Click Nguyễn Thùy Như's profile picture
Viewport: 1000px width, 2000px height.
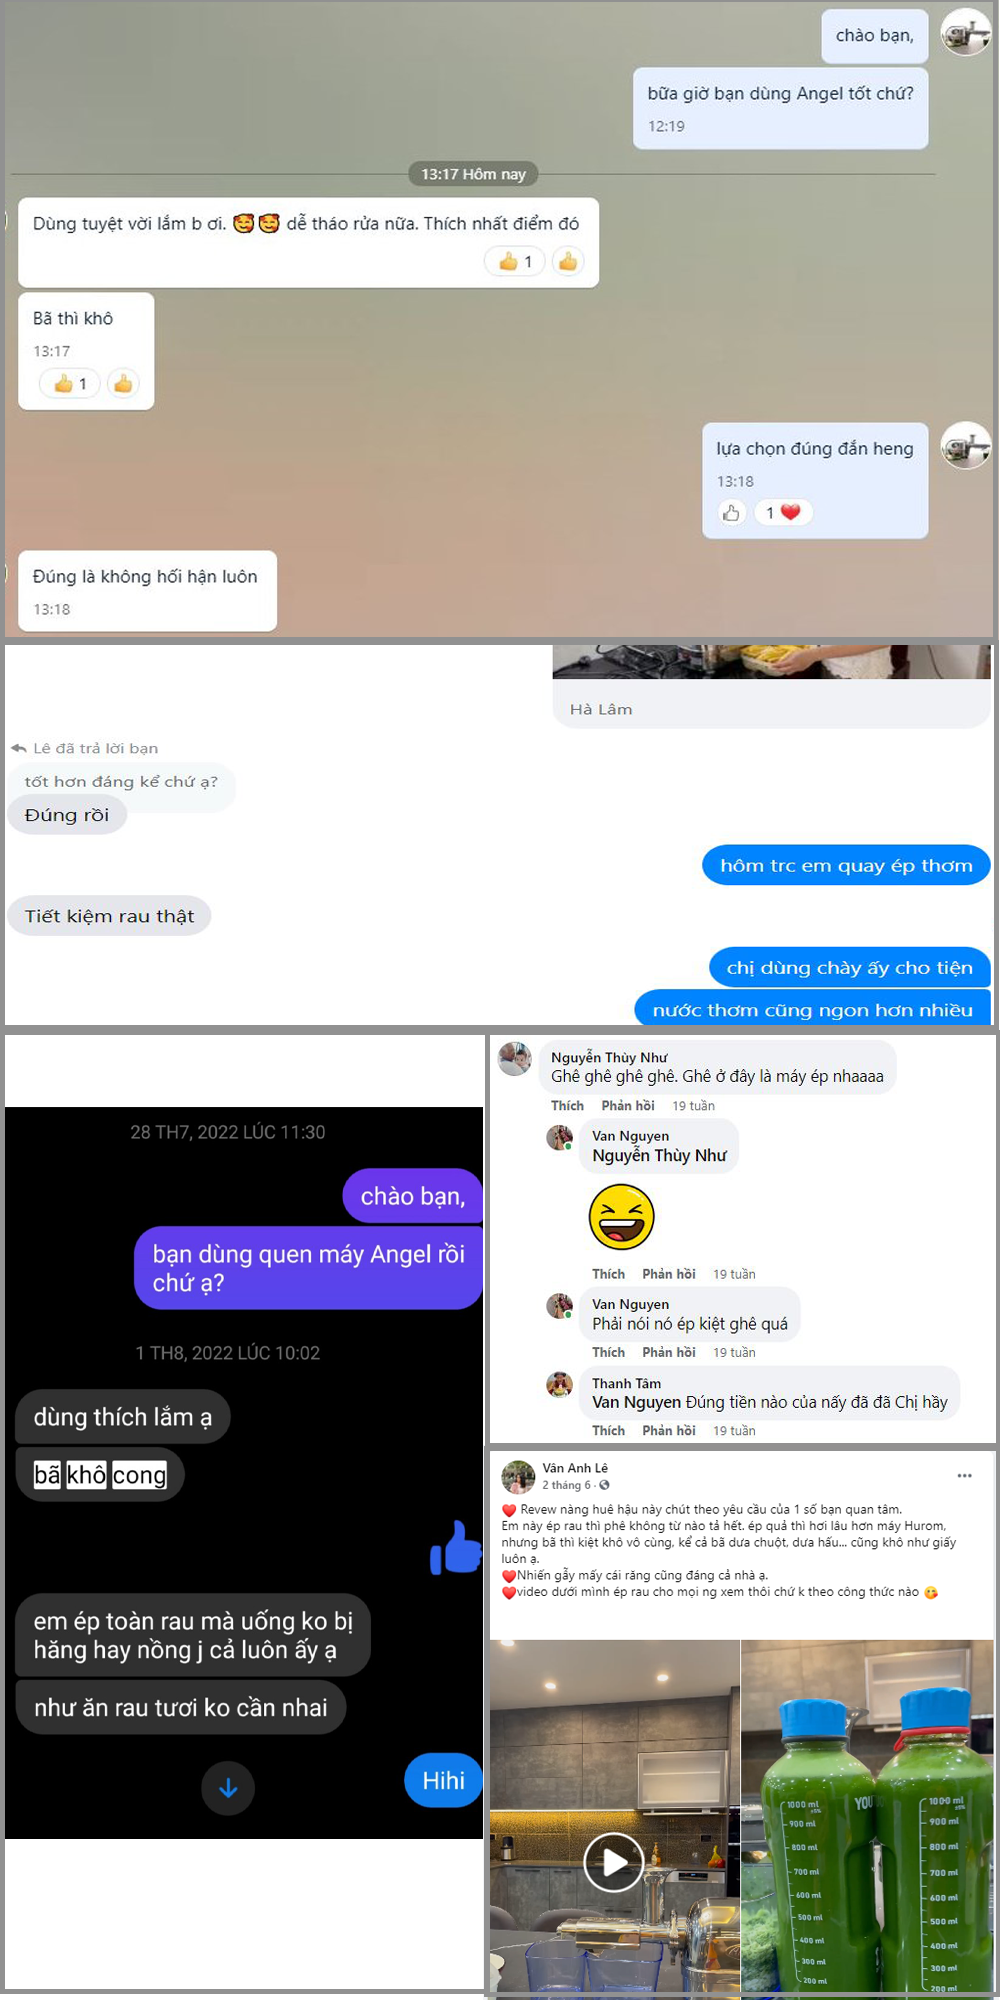(515, 1058)
